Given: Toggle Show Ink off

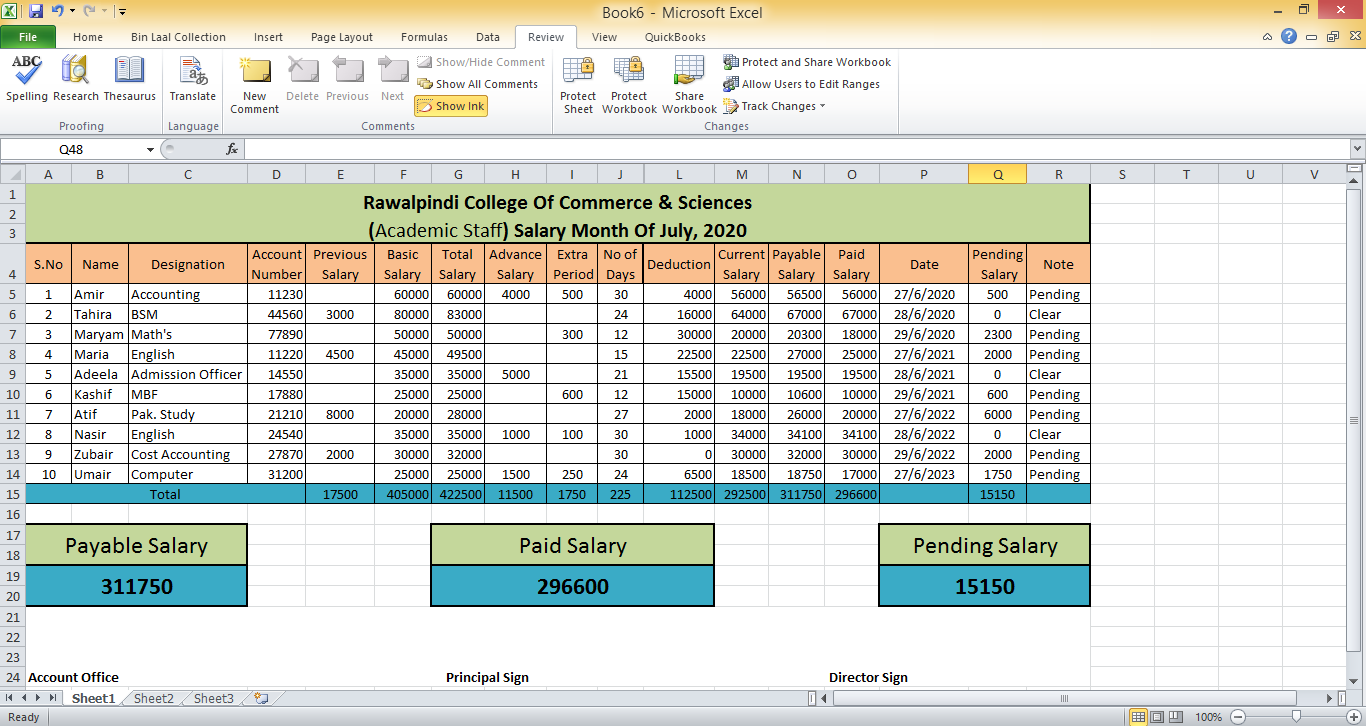Looking at the screenshot, I should [449, 106].
